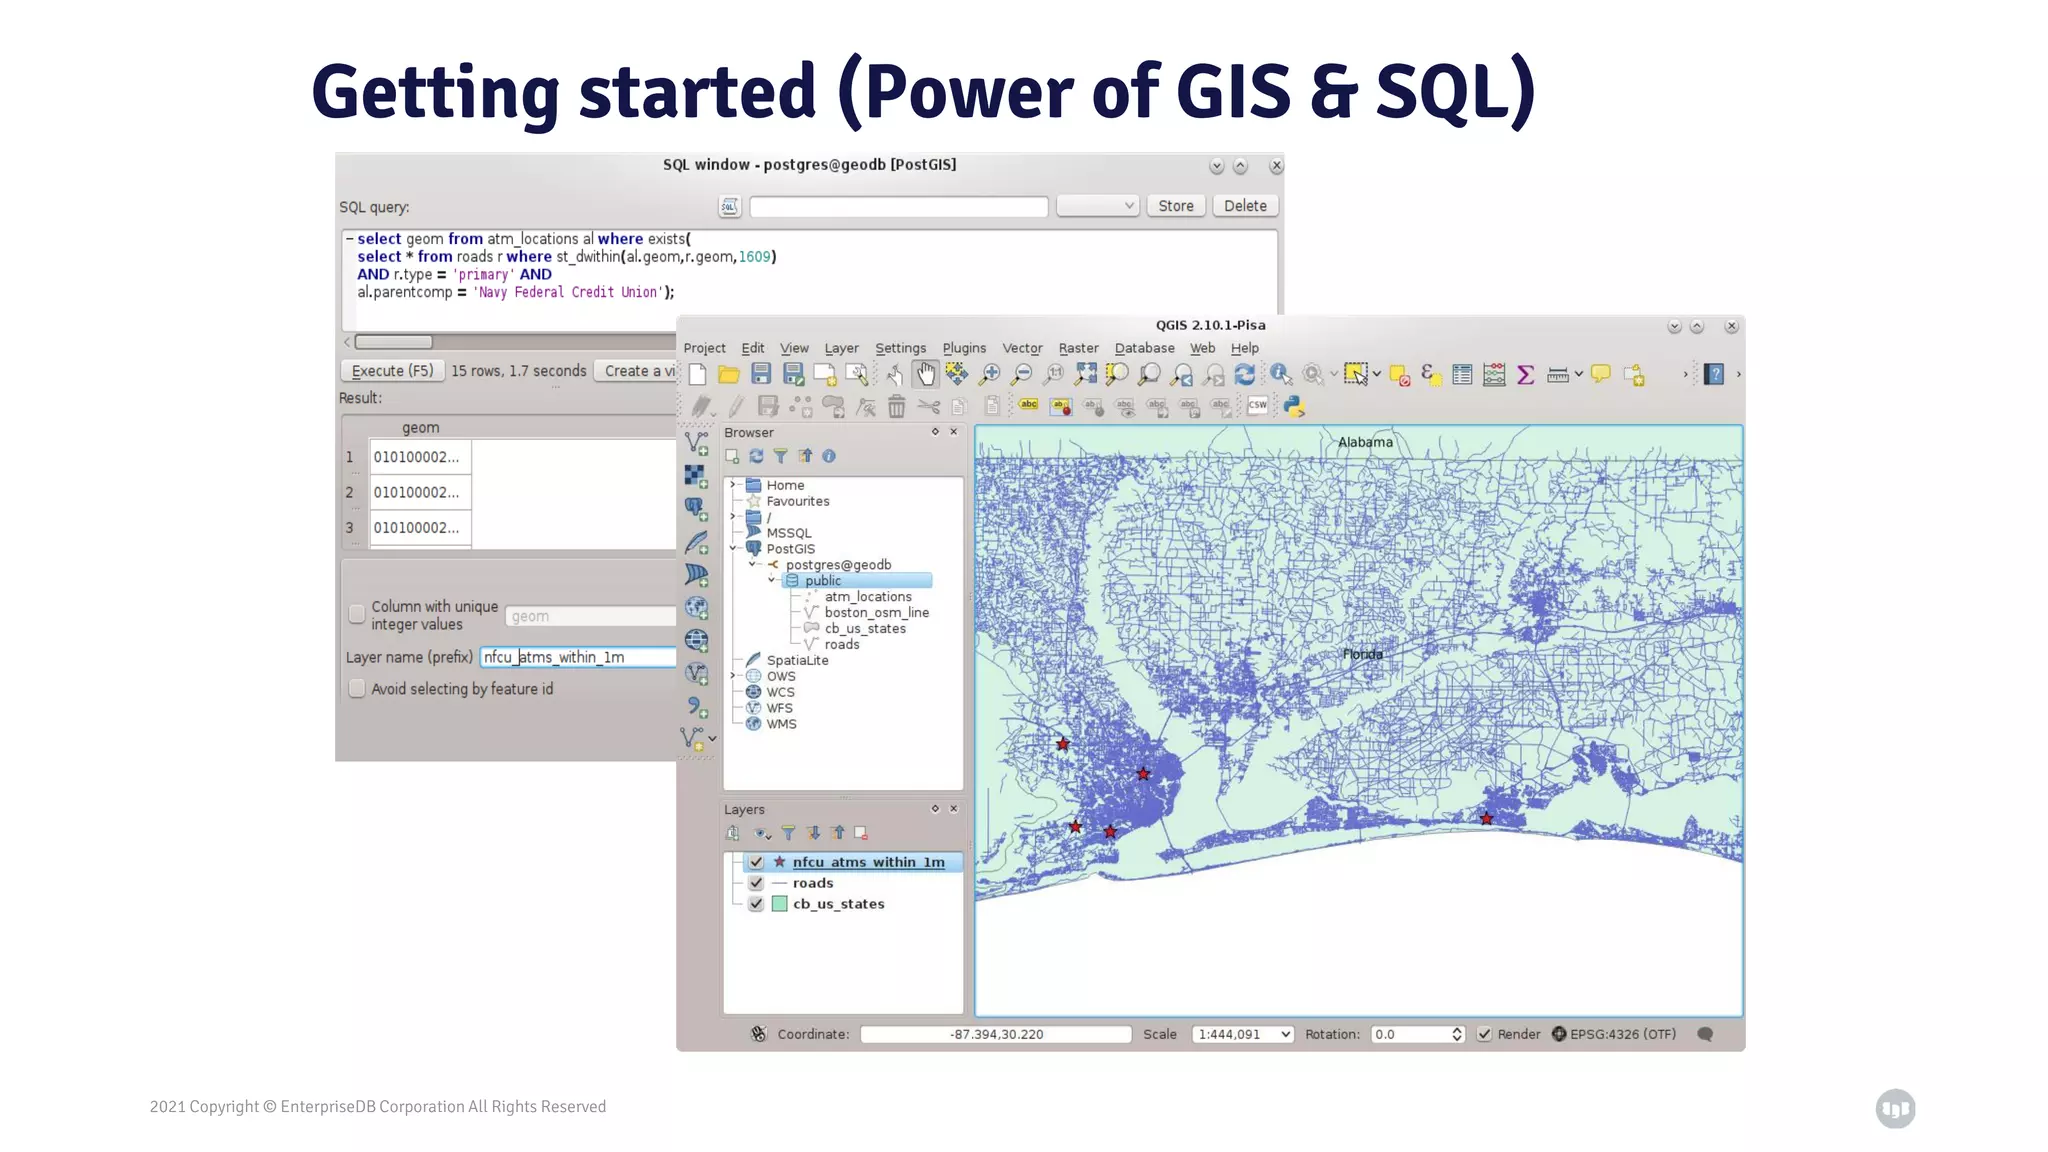Open project with the folder icon
2048x1152 pixels.
[x=729, y=374]
